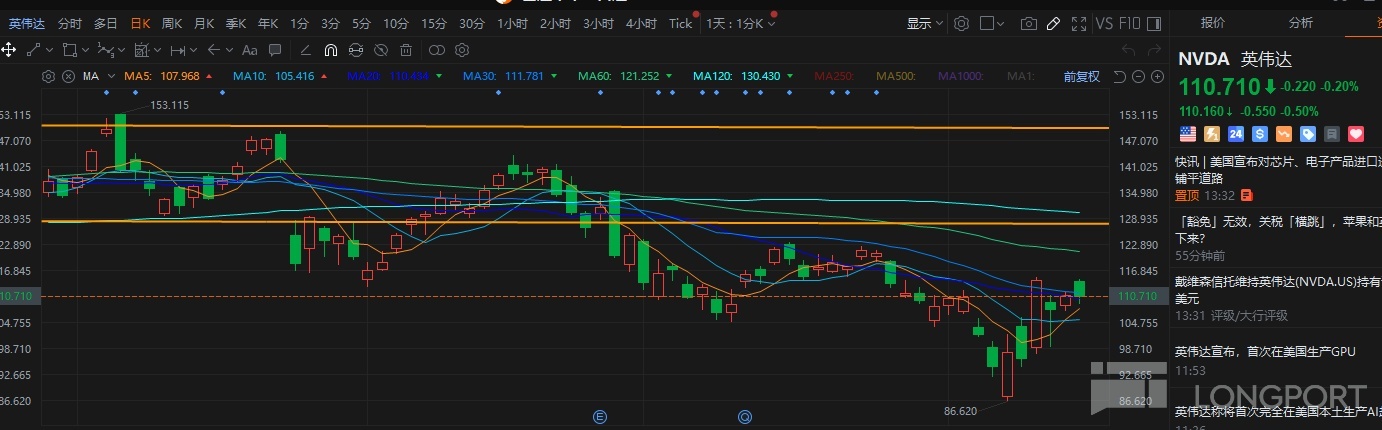
Task: Open the chart layout square dropdown
Action: pos(992,23)
